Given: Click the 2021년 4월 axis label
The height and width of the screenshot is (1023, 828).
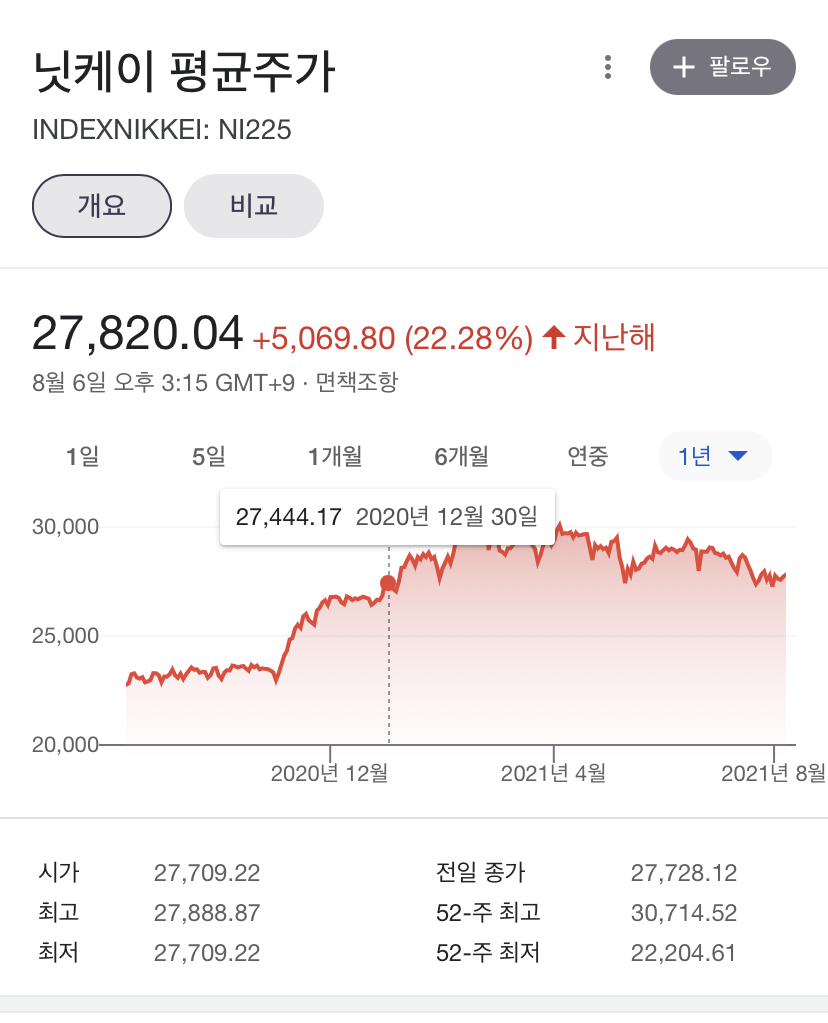Looking at the screenshot, I should tap(553, 773).
